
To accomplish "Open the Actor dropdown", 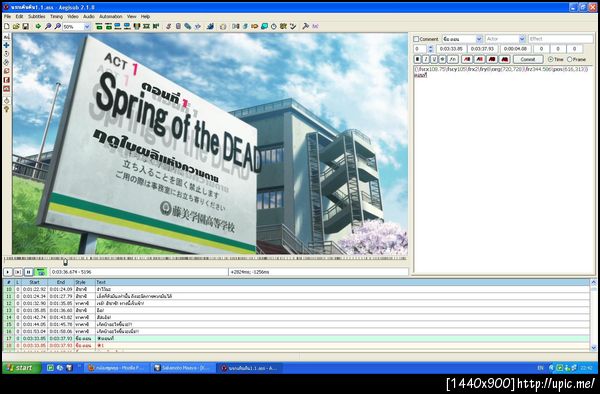I will point(522,39).
